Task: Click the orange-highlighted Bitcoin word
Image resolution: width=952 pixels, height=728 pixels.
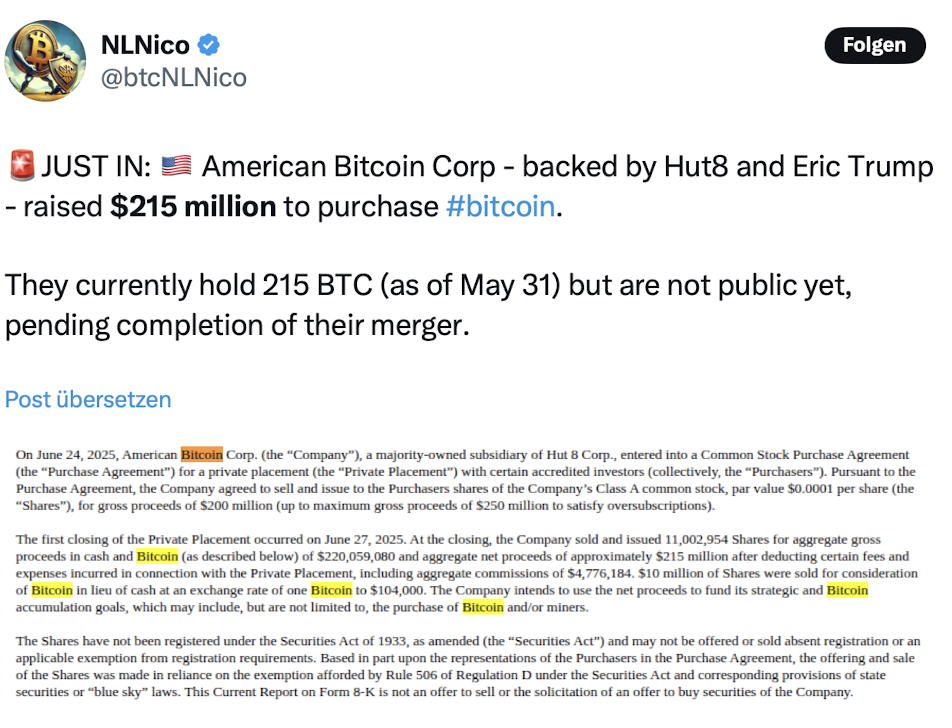Action: 202,455
